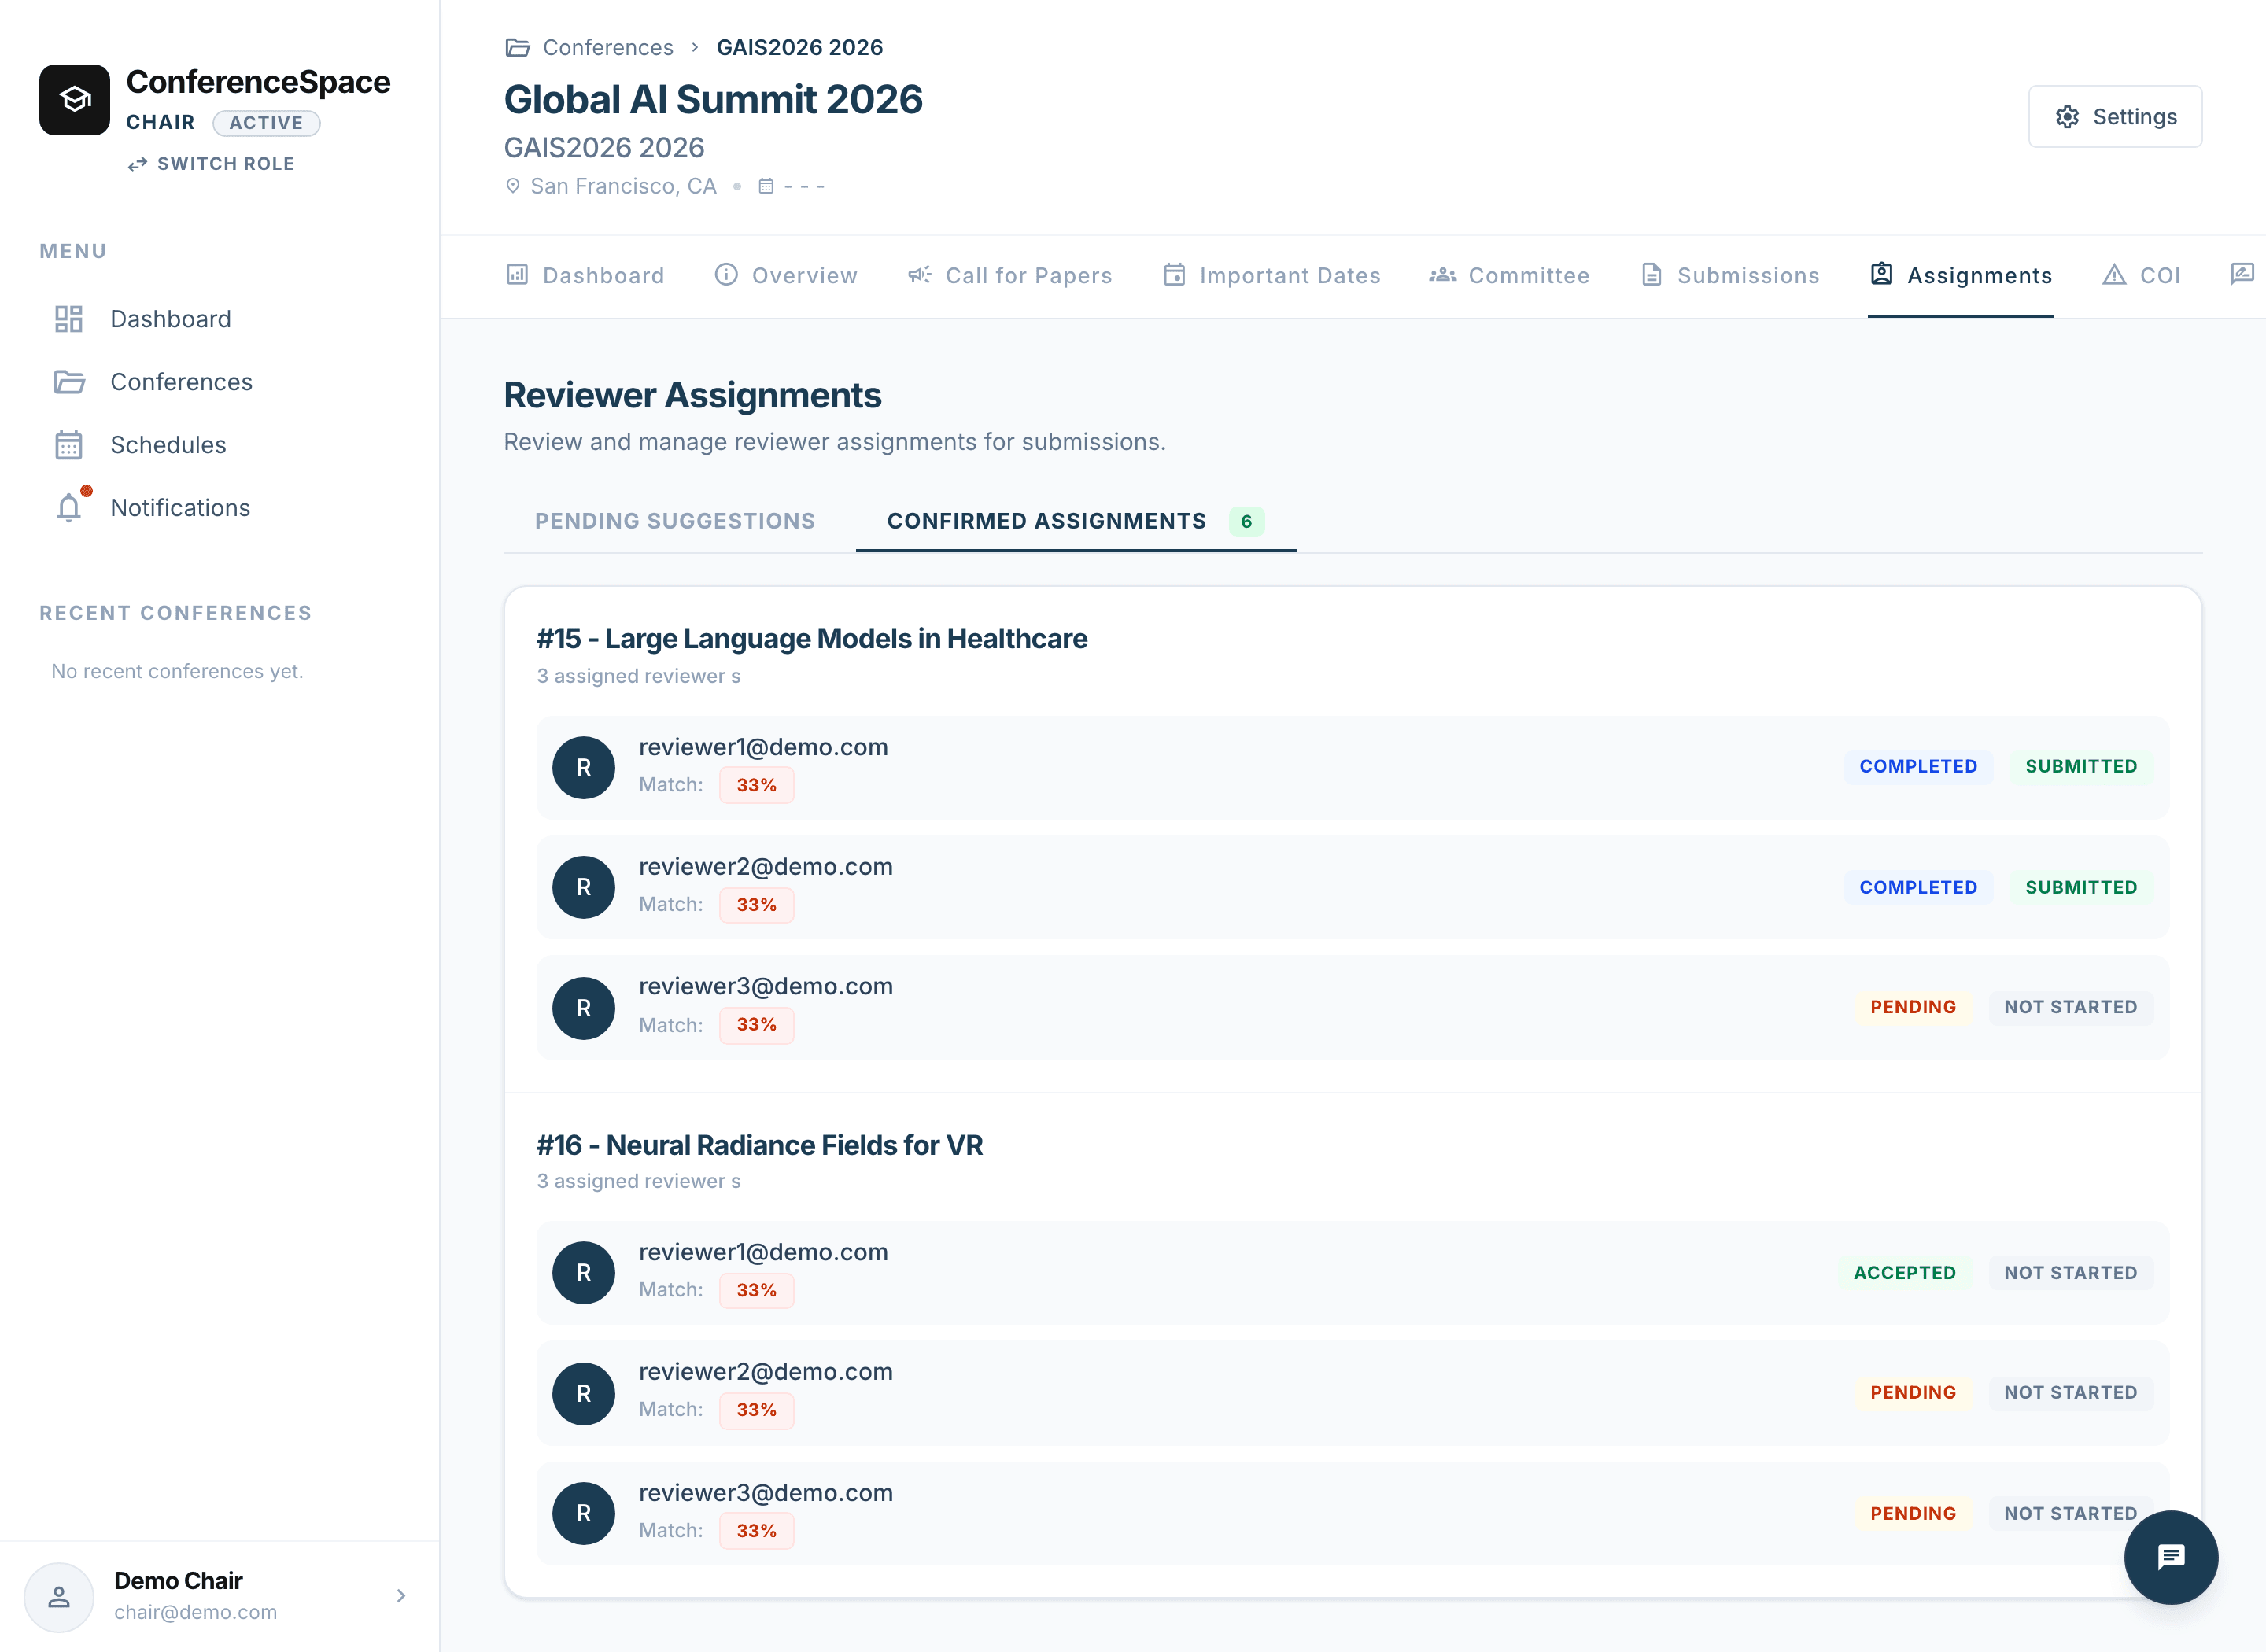Select the Confirmed Assignments tab
The image size is (2266, 1652).
[x=1076, y=521]
